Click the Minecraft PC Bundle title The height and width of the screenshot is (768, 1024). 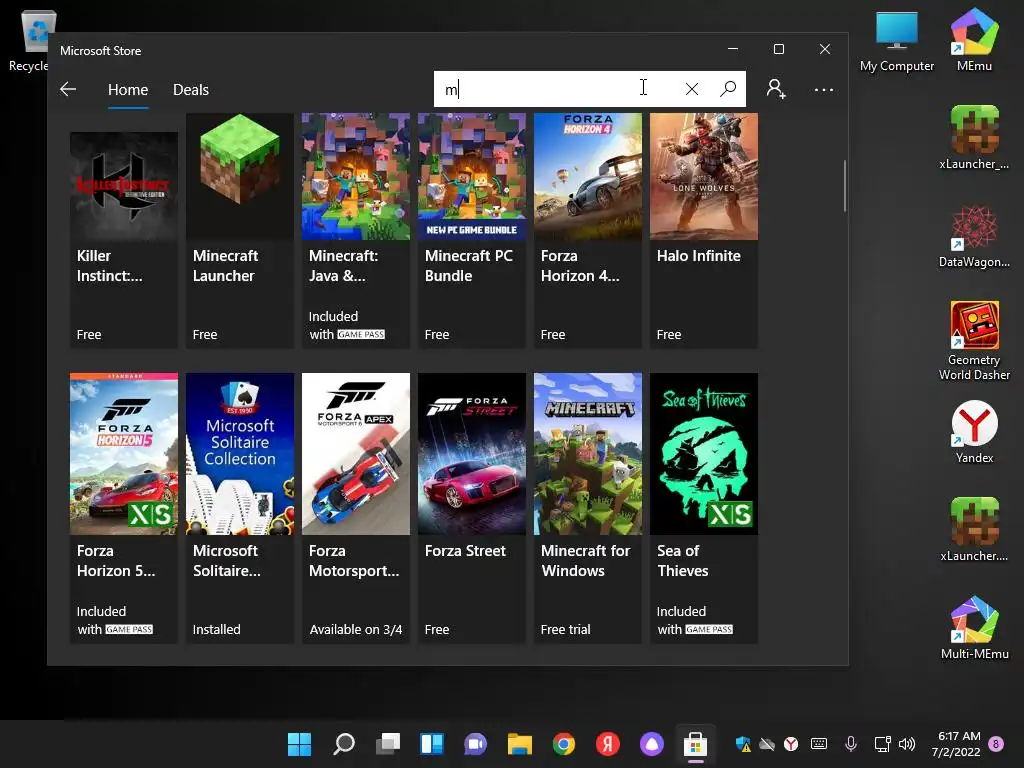468,266
